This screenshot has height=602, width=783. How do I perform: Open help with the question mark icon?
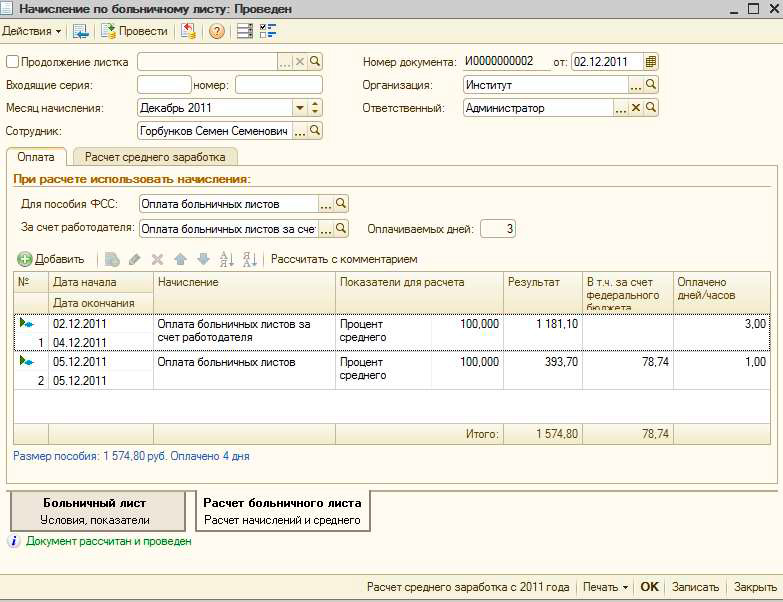[216, 31]
